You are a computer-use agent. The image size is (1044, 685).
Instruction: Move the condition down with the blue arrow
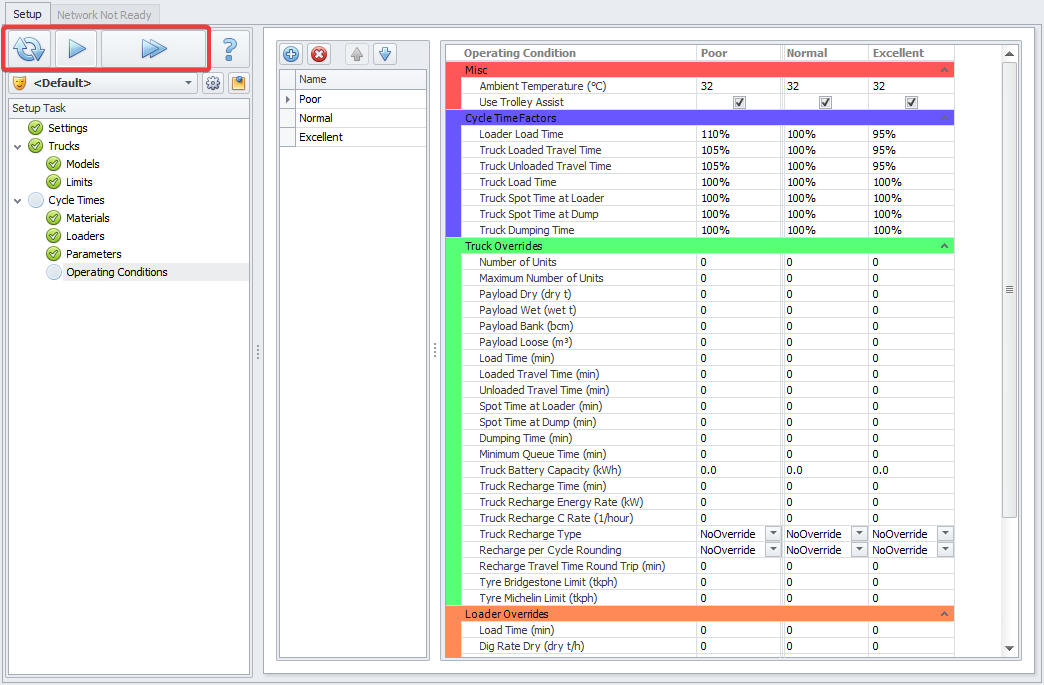pos(385,54)
